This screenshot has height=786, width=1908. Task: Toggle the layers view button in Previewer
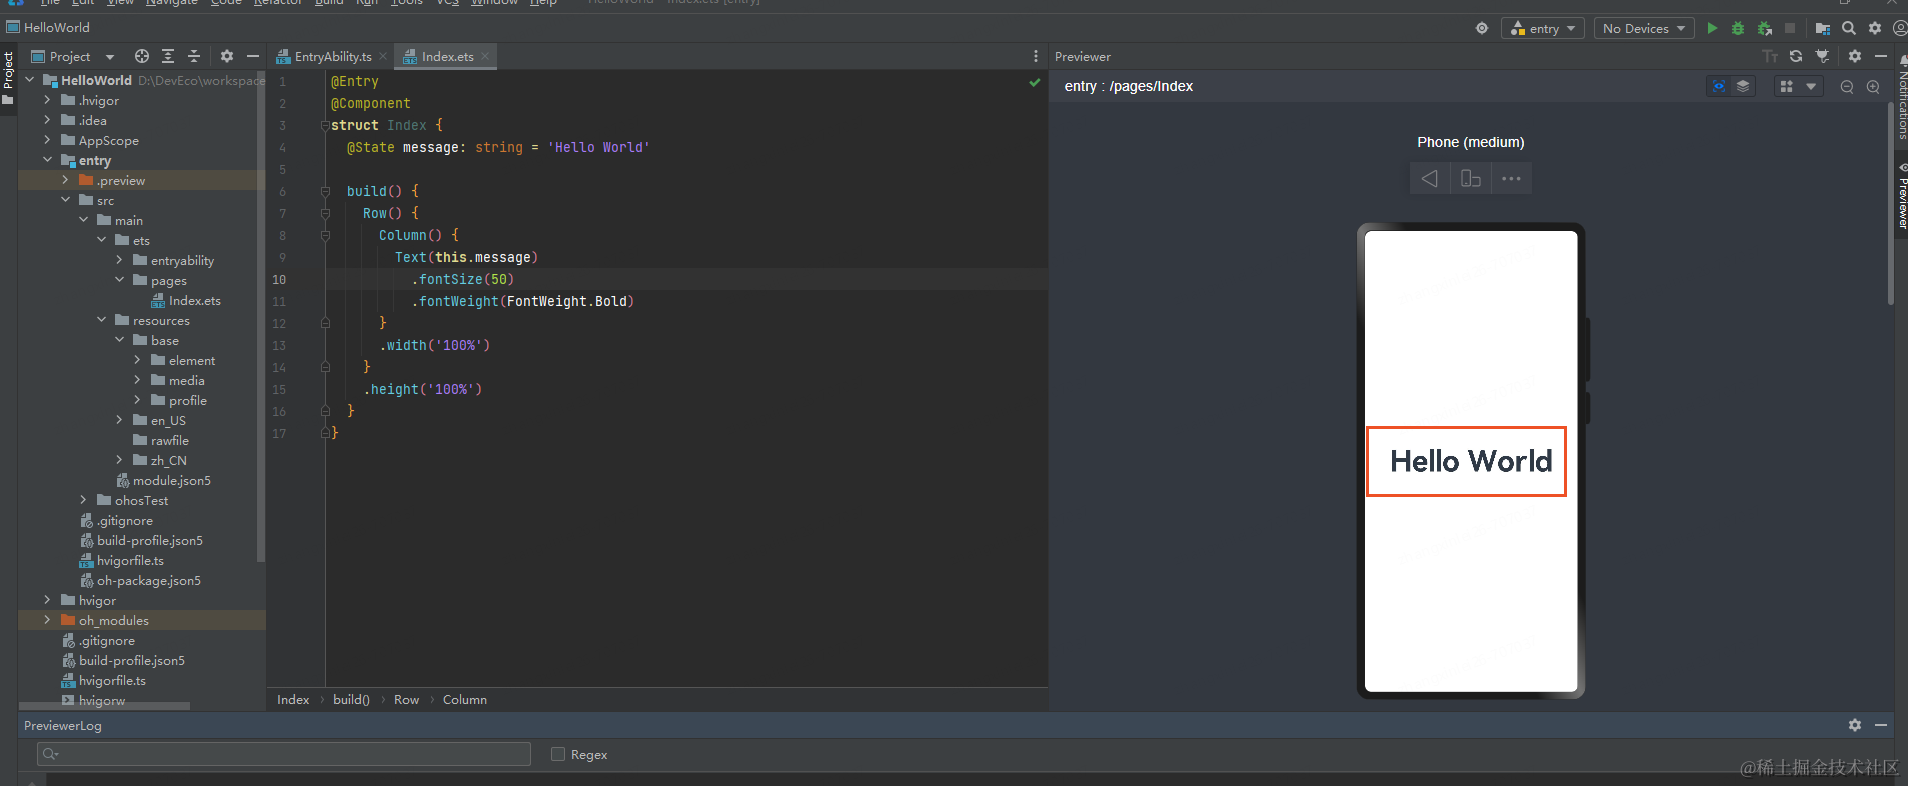click(x=1743, y=87)
